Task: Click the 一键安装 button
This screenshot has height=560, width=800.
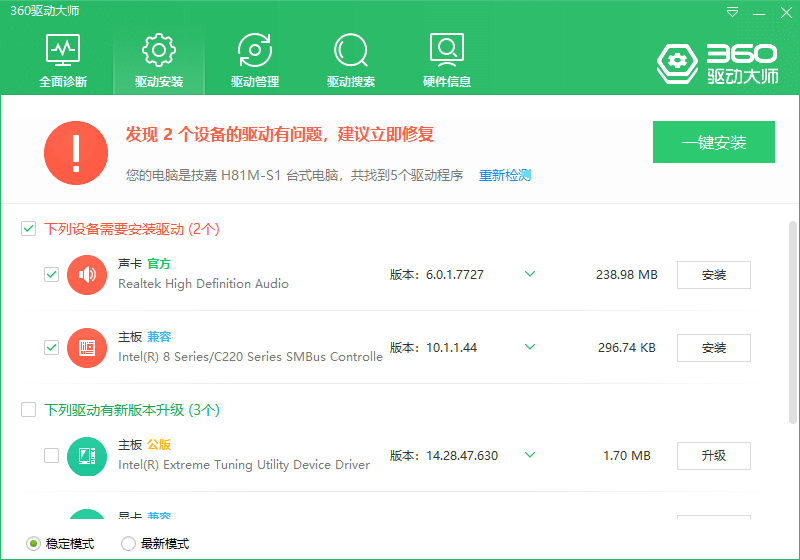Action: point(714,142)
